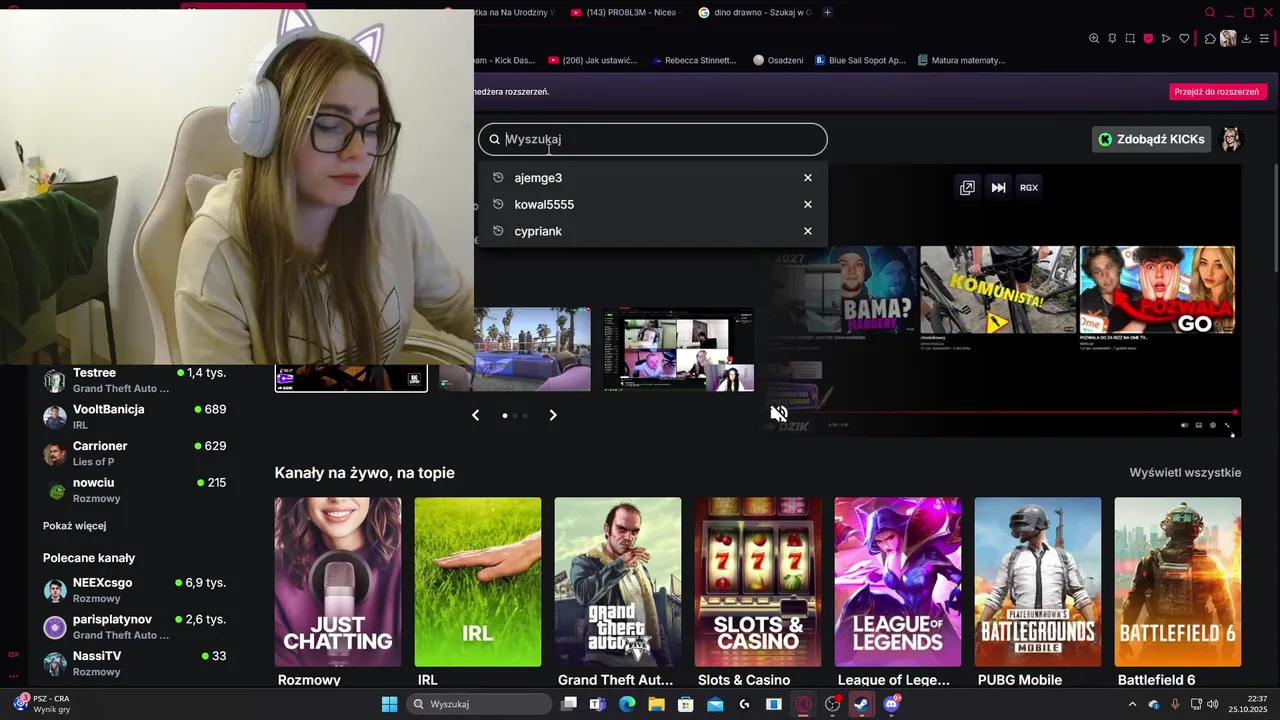The image size is (1280, 720).
Task: Go to next carousel slide
Action: (x=553, y=415)
